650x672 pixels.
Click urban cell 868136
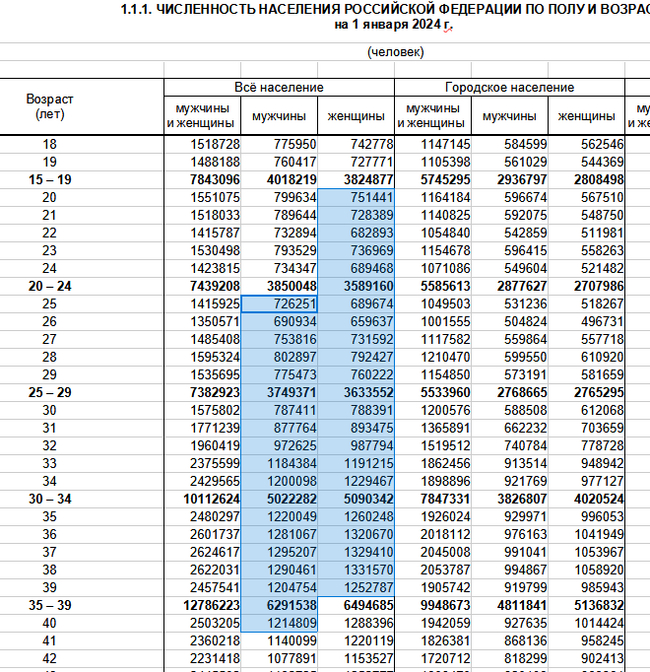pyautogui.click(x=509, y=641)
